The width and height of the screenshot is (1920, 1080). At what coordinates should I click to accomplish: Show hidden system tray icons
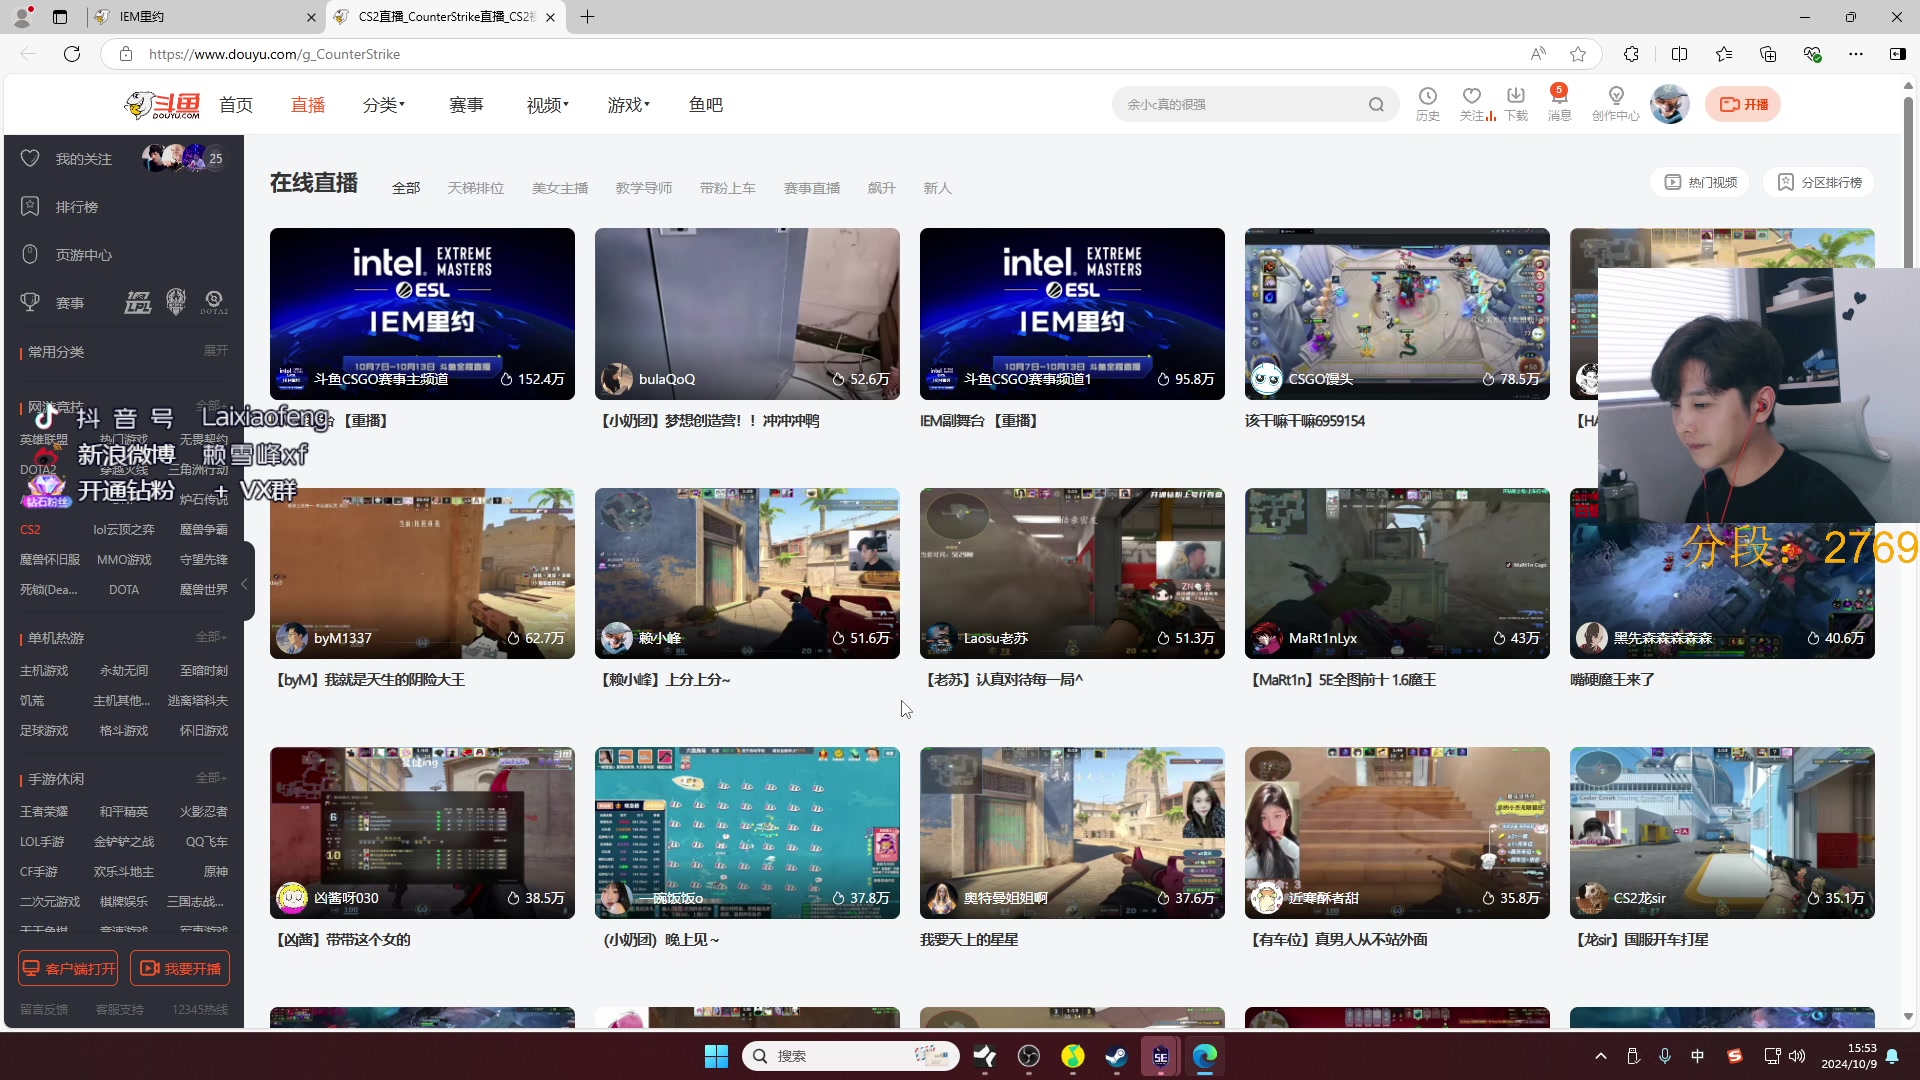(1601, 1056)
